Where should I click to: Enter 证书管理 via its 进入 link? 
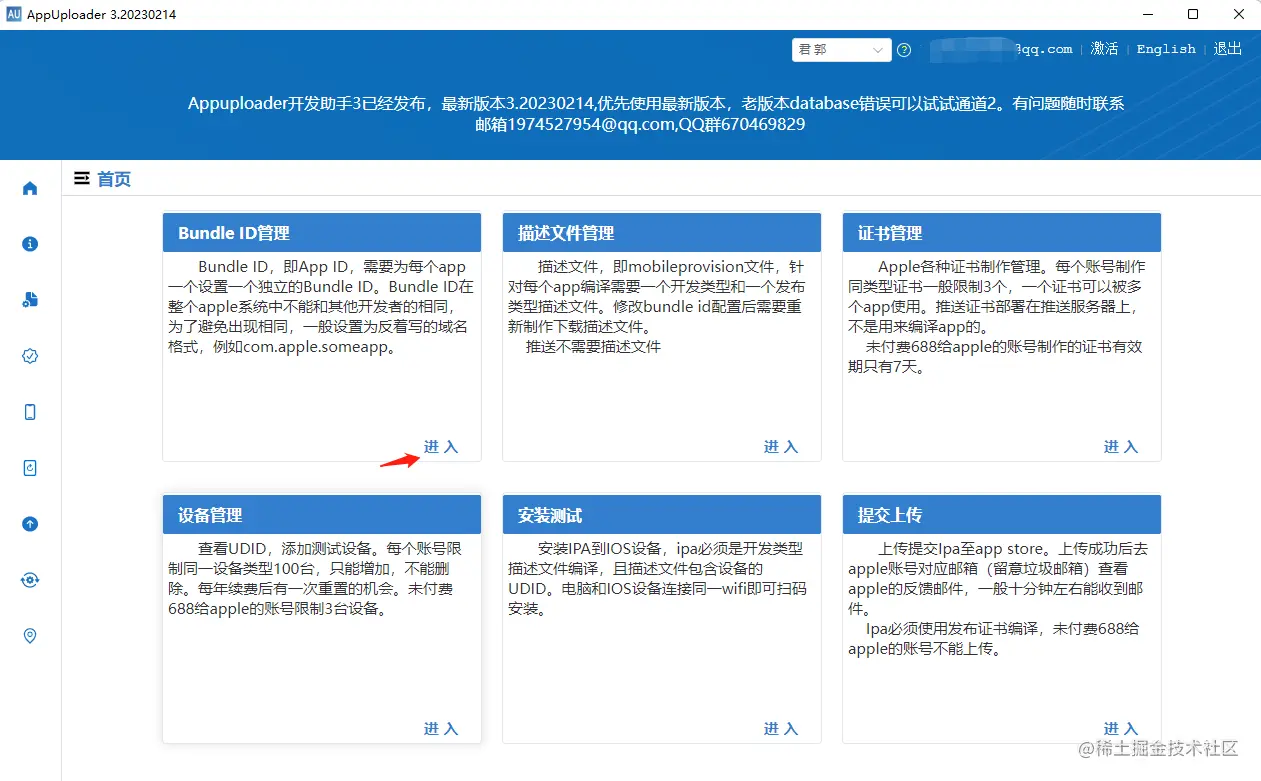(x=1121, y=447)
